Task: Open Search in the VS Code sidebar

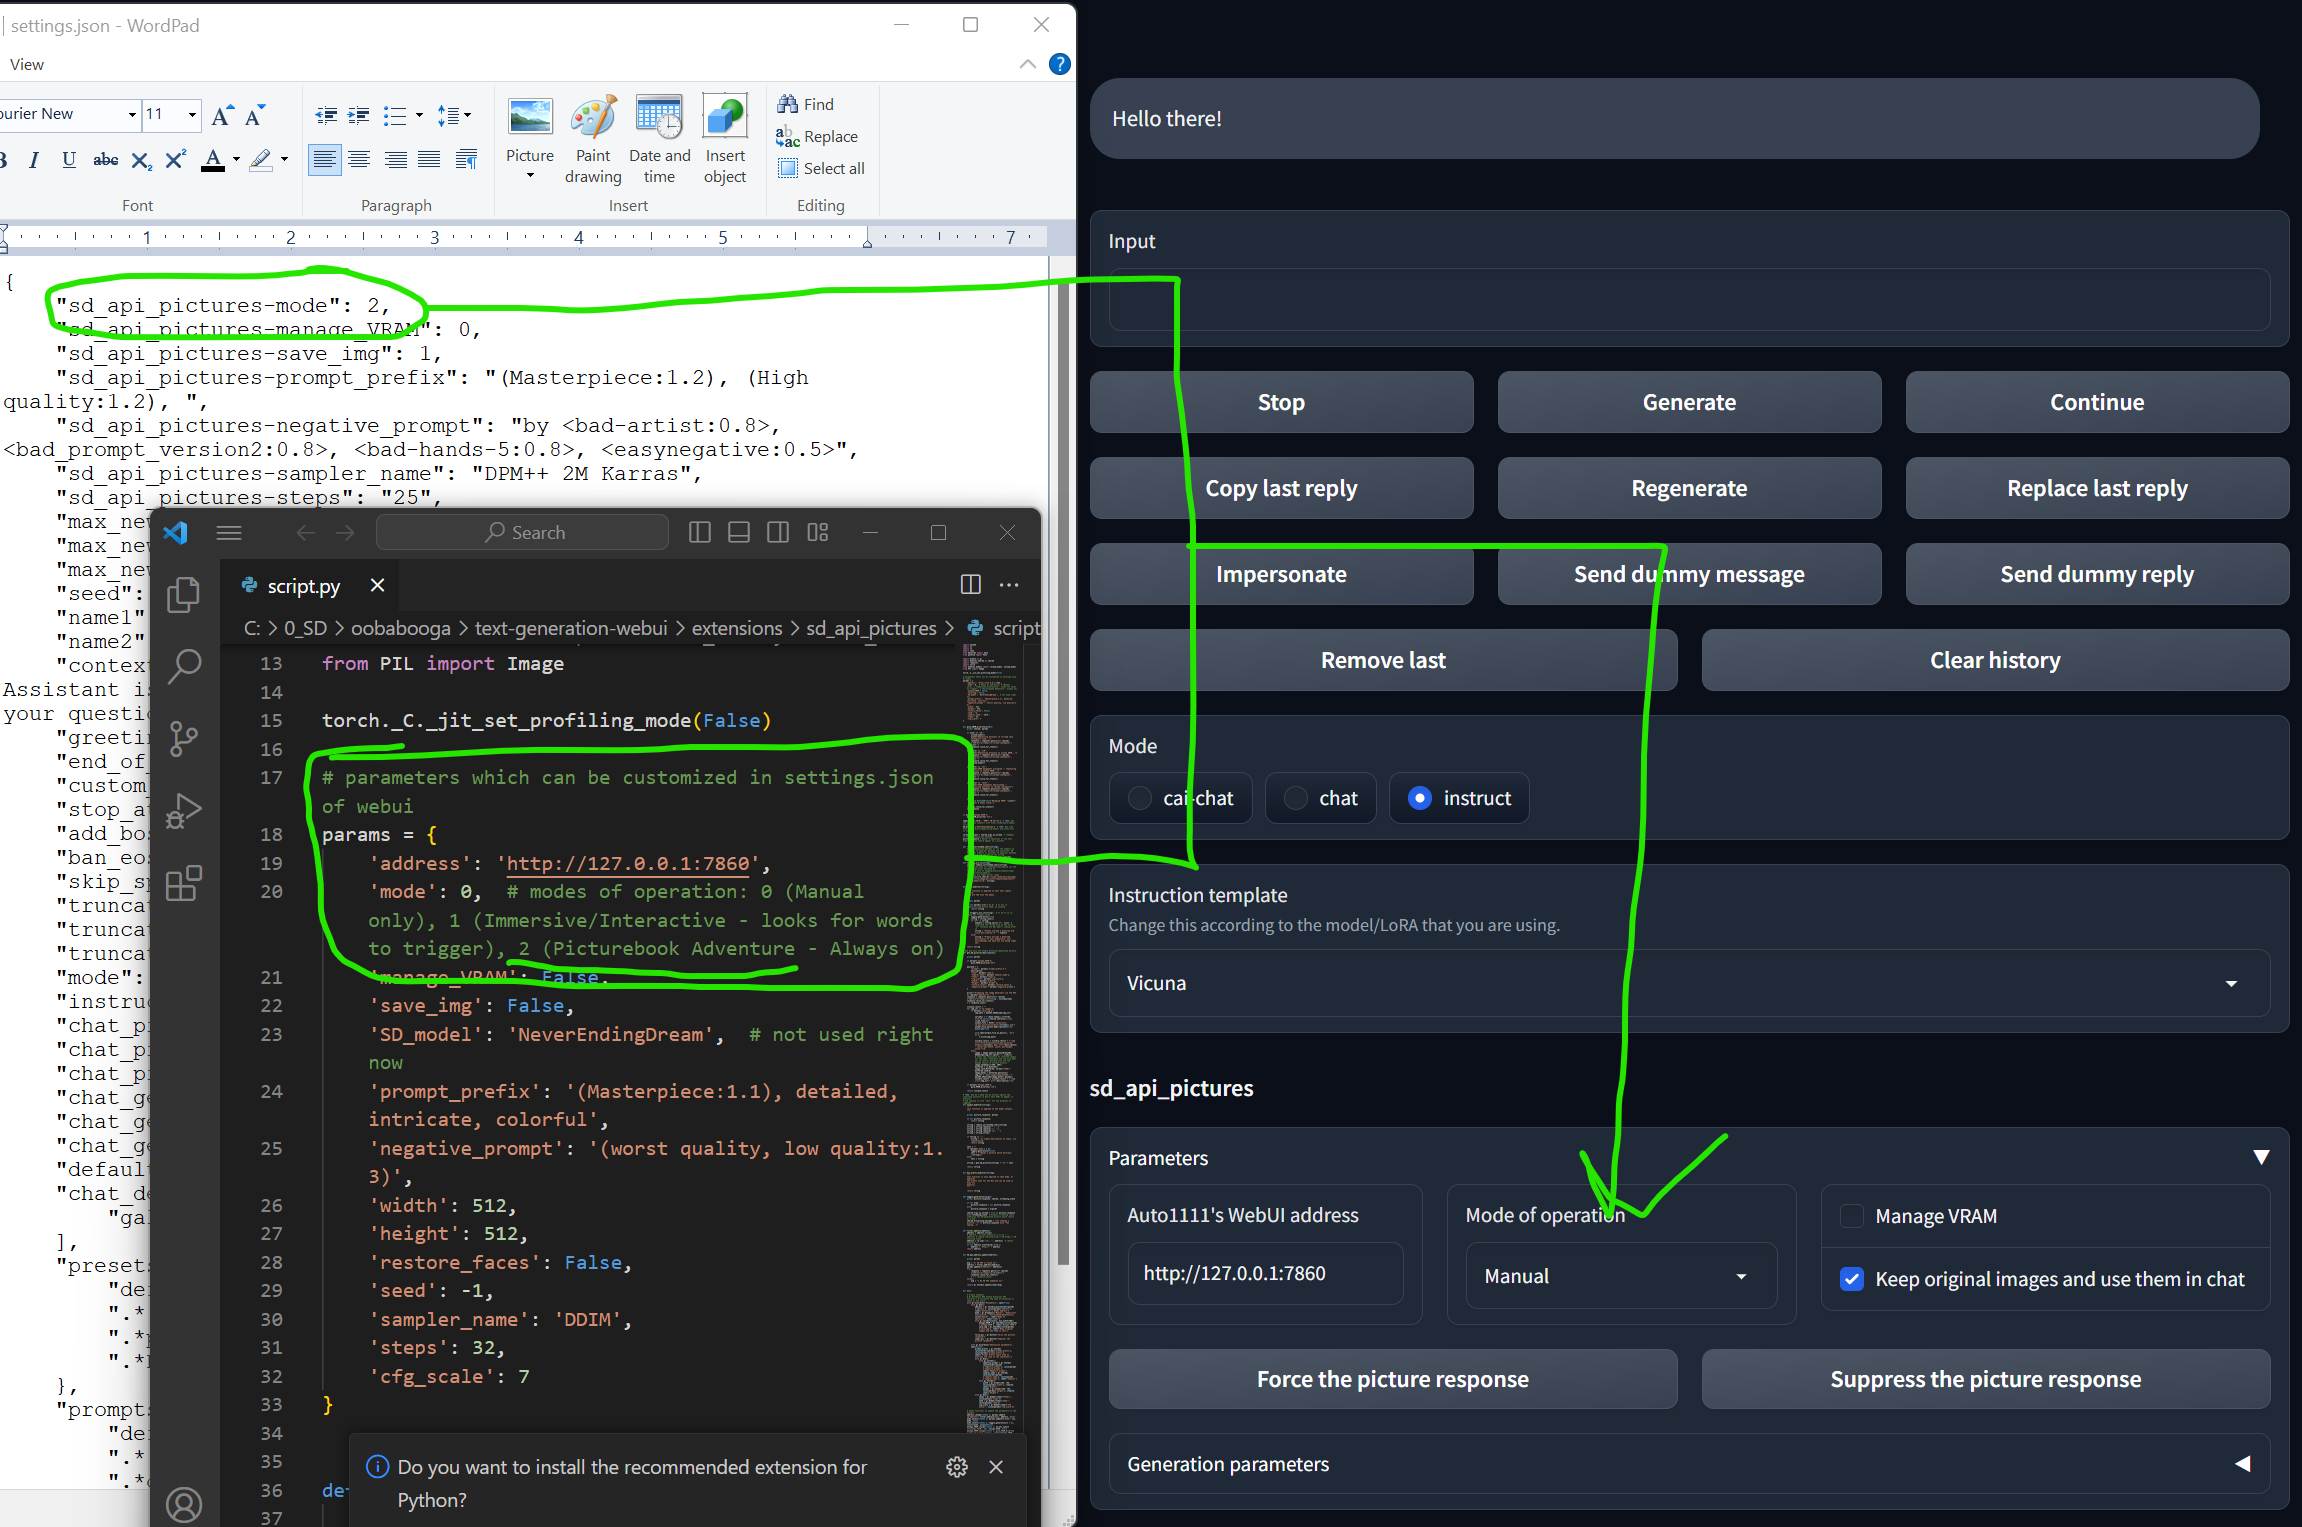Action: pos(184,666)
